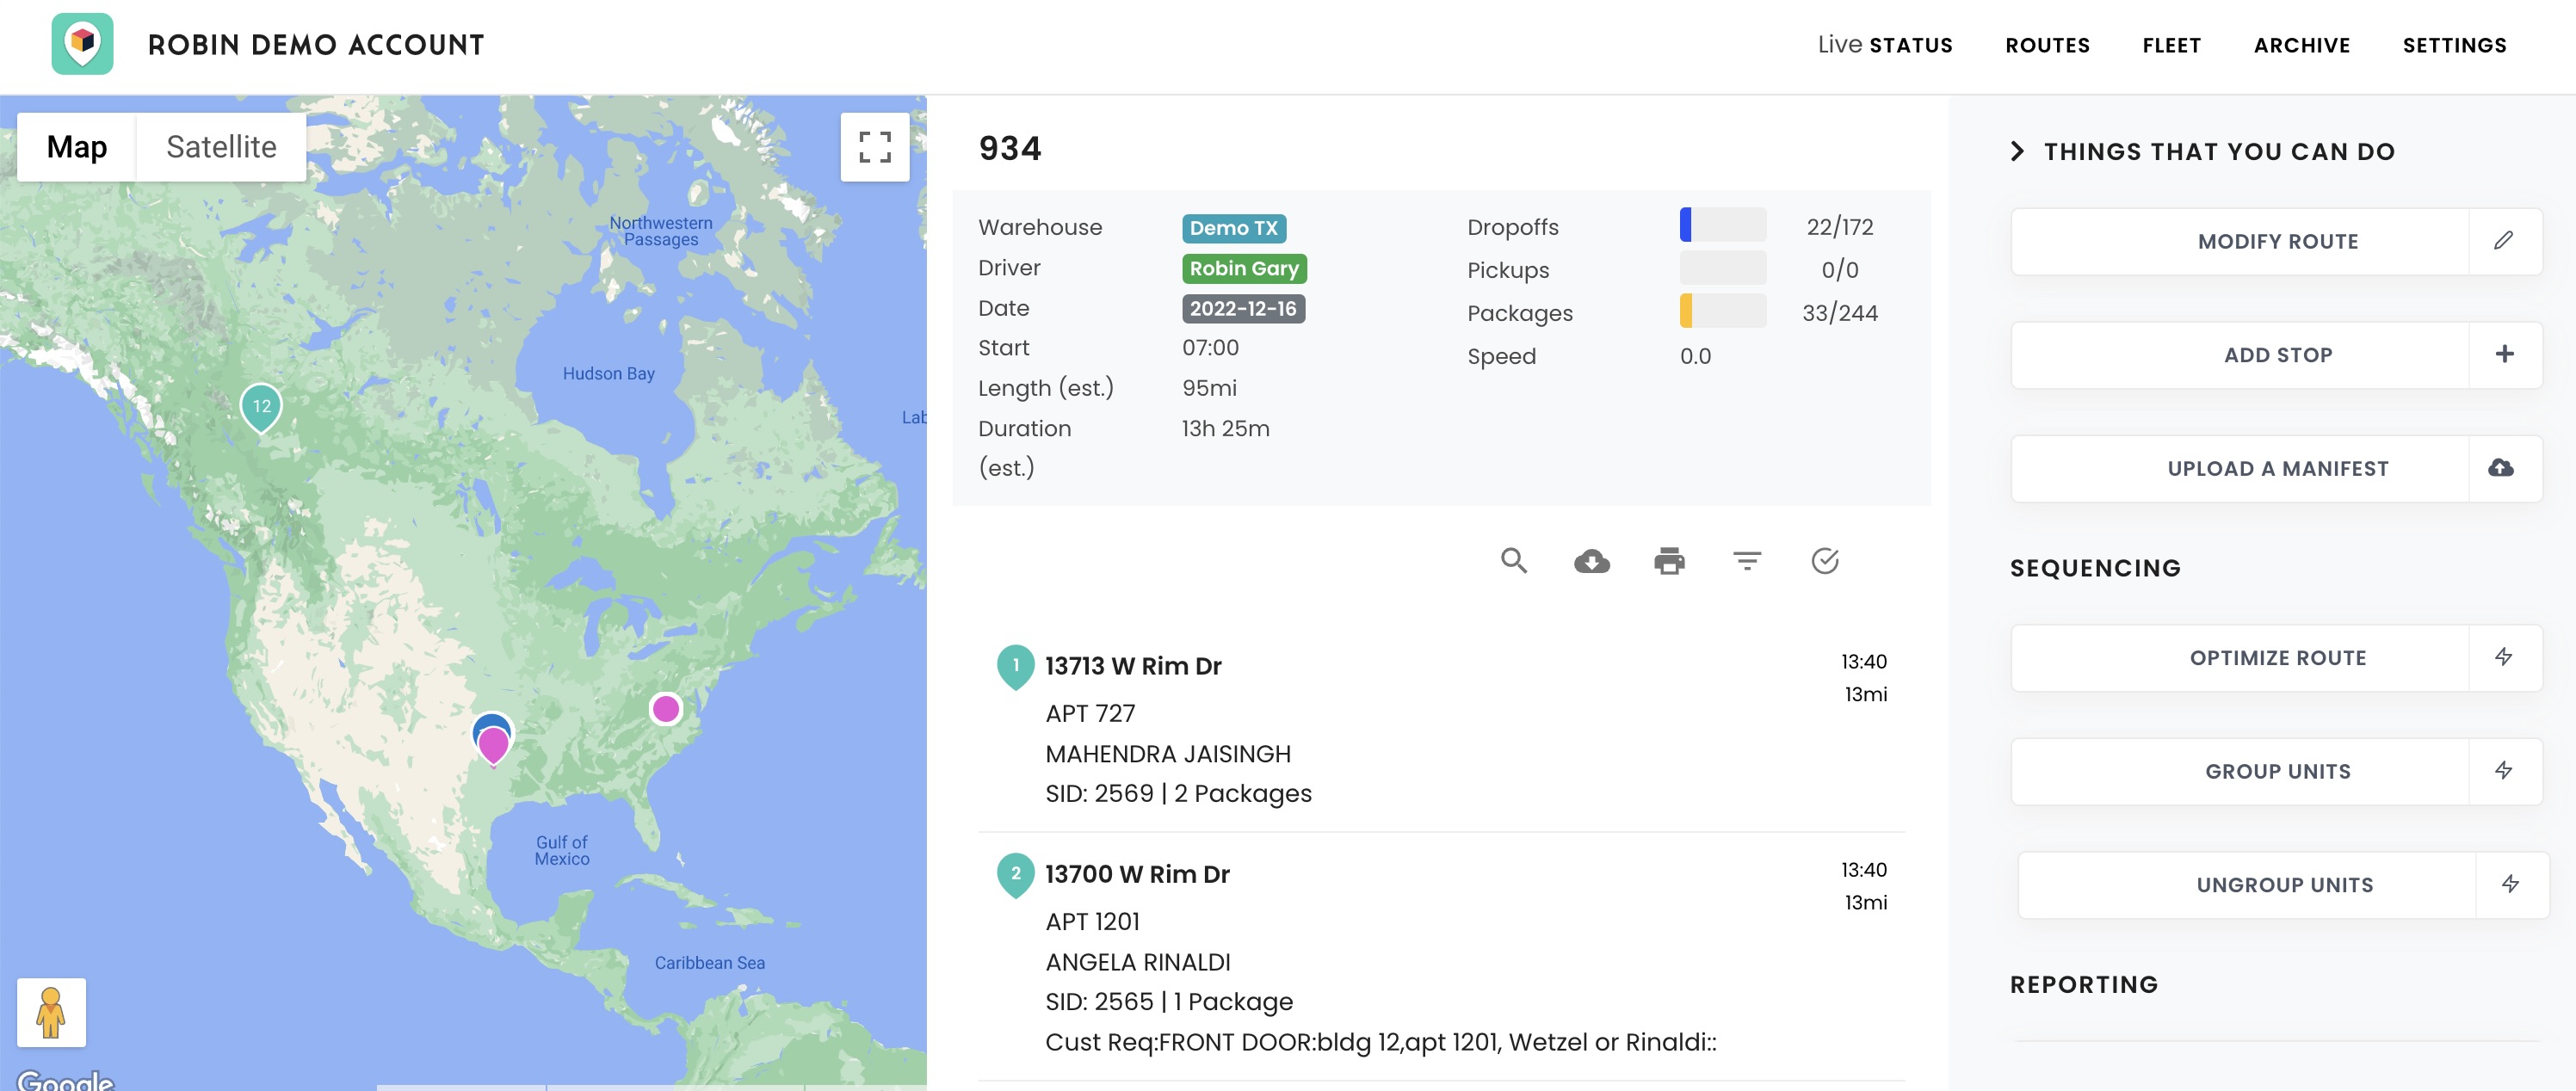Open the Live Status page

coord(1884,45)
